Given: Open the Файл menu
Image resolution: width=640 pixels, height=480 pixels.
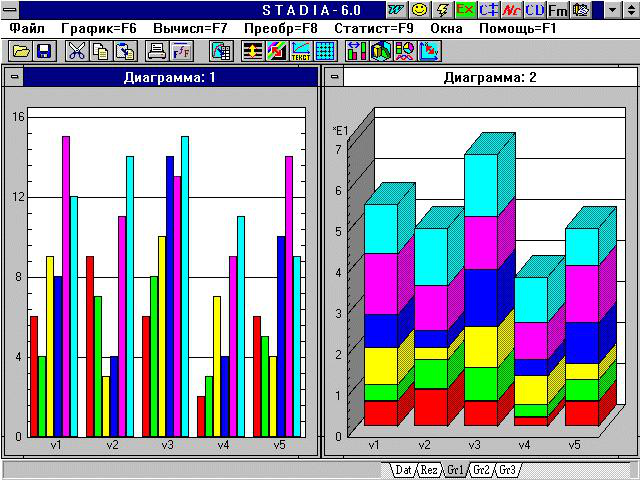Looking at the screenshot, I should tap(29, 28).
